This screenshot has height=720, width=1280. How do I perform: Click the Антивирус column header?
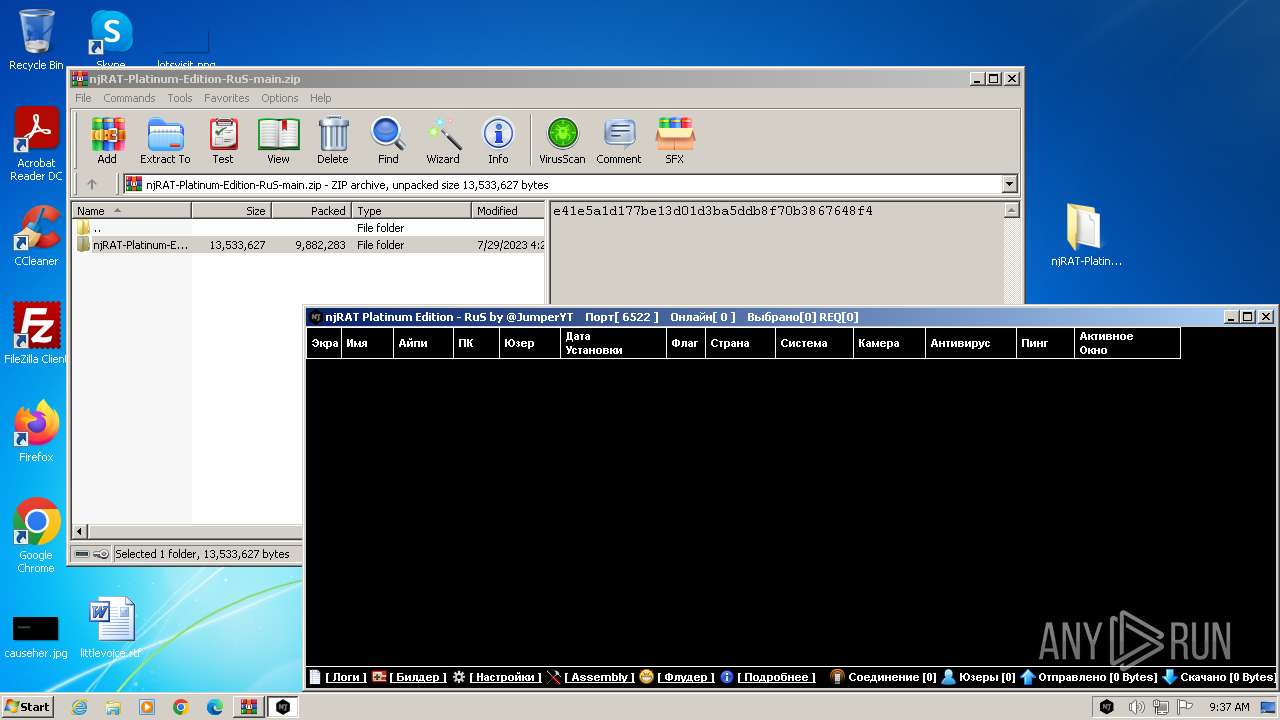(970, 343)
